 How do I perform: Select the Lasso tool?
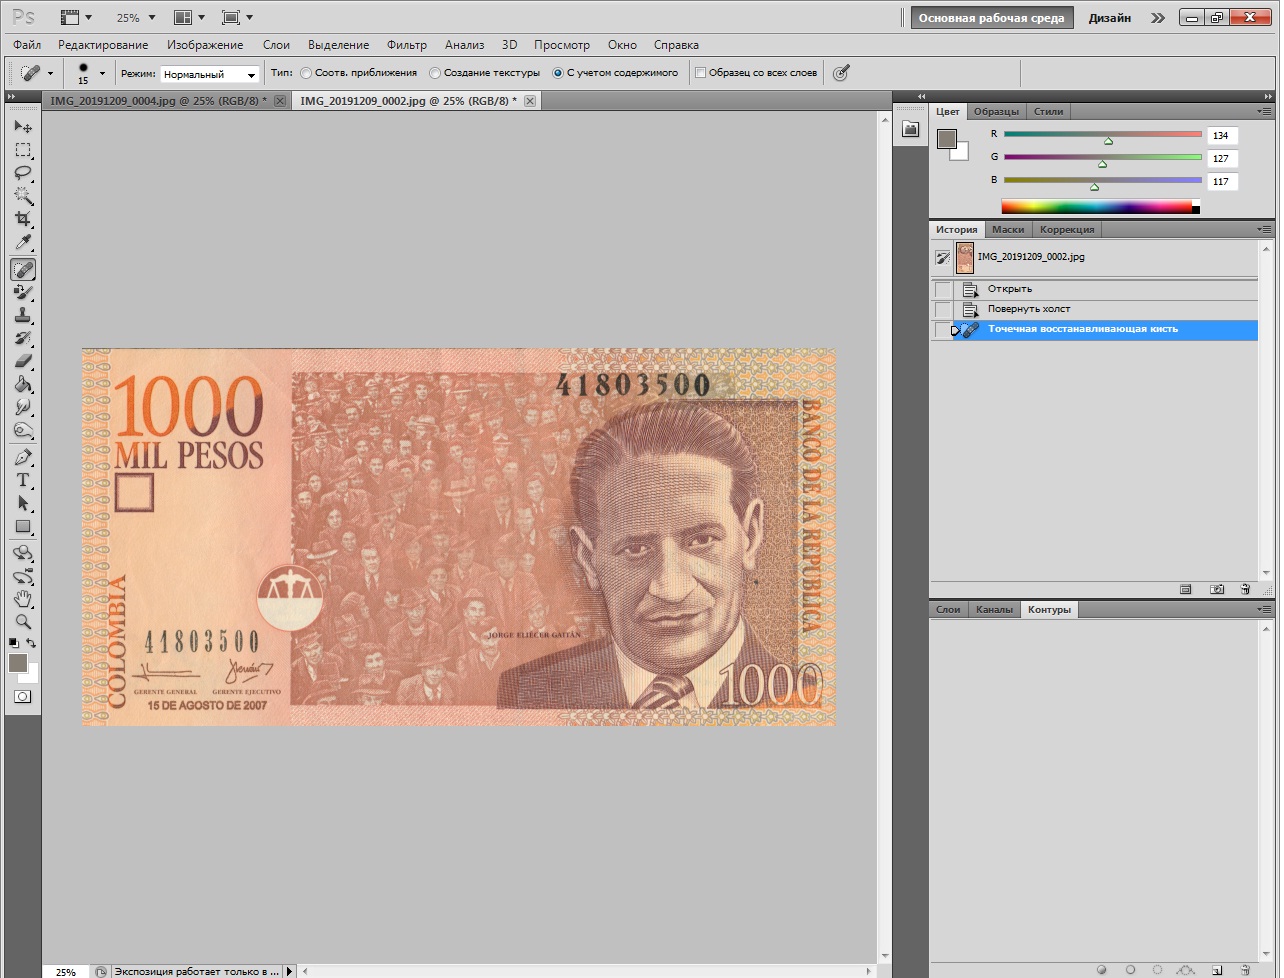point(23,173)
